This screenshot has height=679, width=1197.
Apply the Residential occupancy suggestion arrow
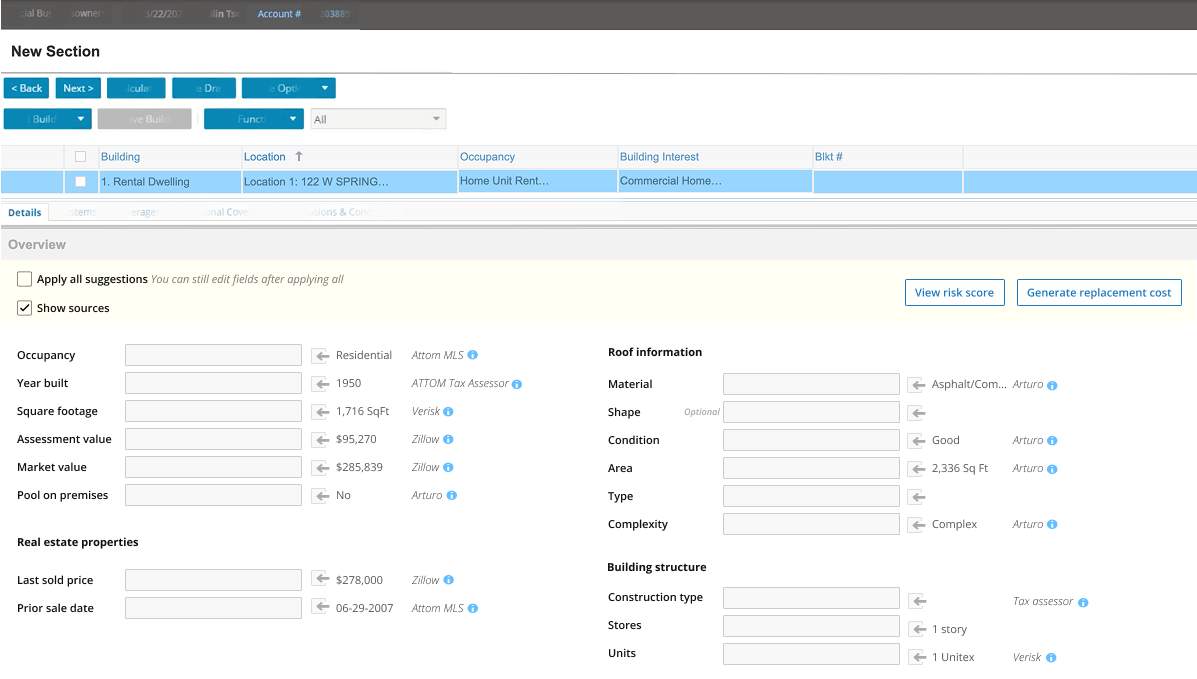(x=321, y=355)
